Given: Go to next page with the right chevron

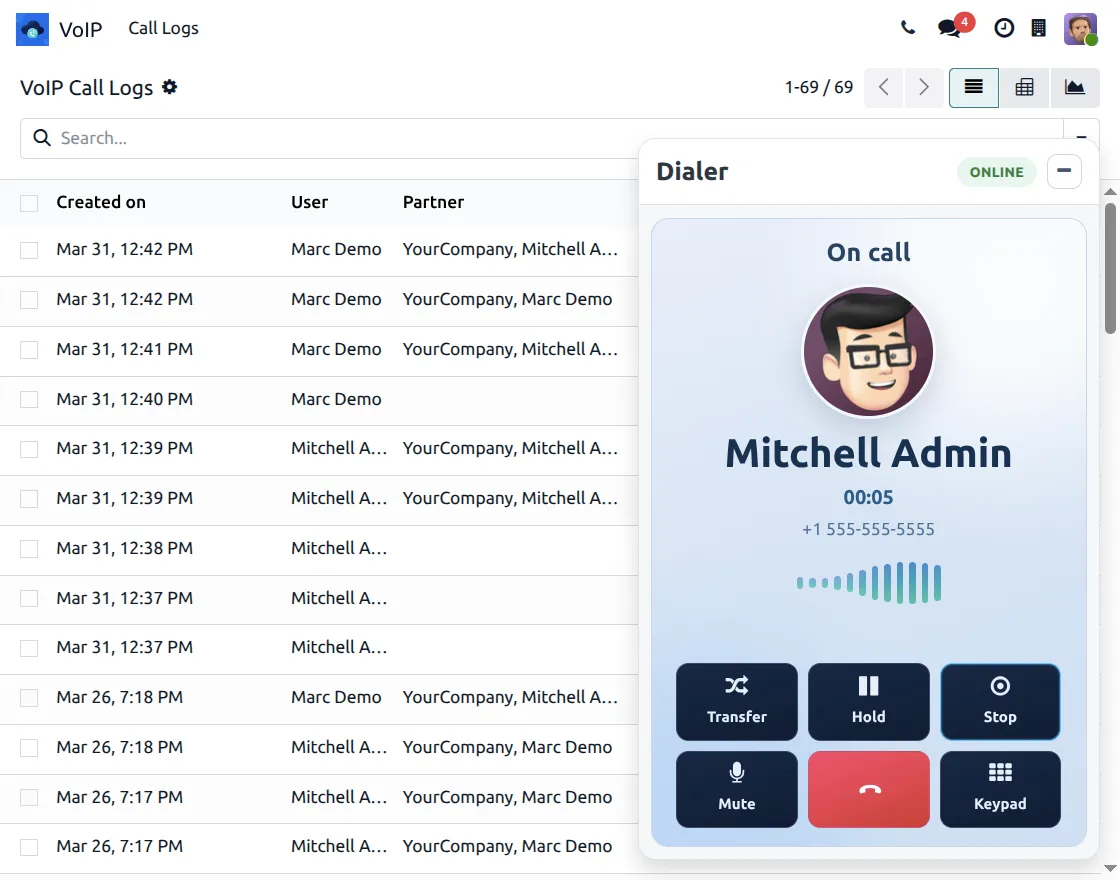Looking at the screenshot, I should pyautogui.click(x=923, y=87).
